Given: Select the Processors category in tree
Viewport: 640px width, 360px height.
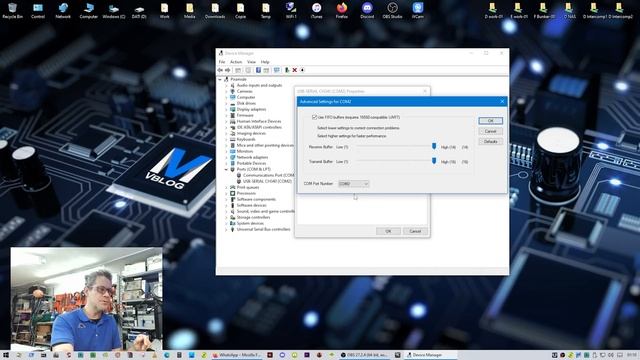Looking at the screenshot, I should (x=246, y=193).
